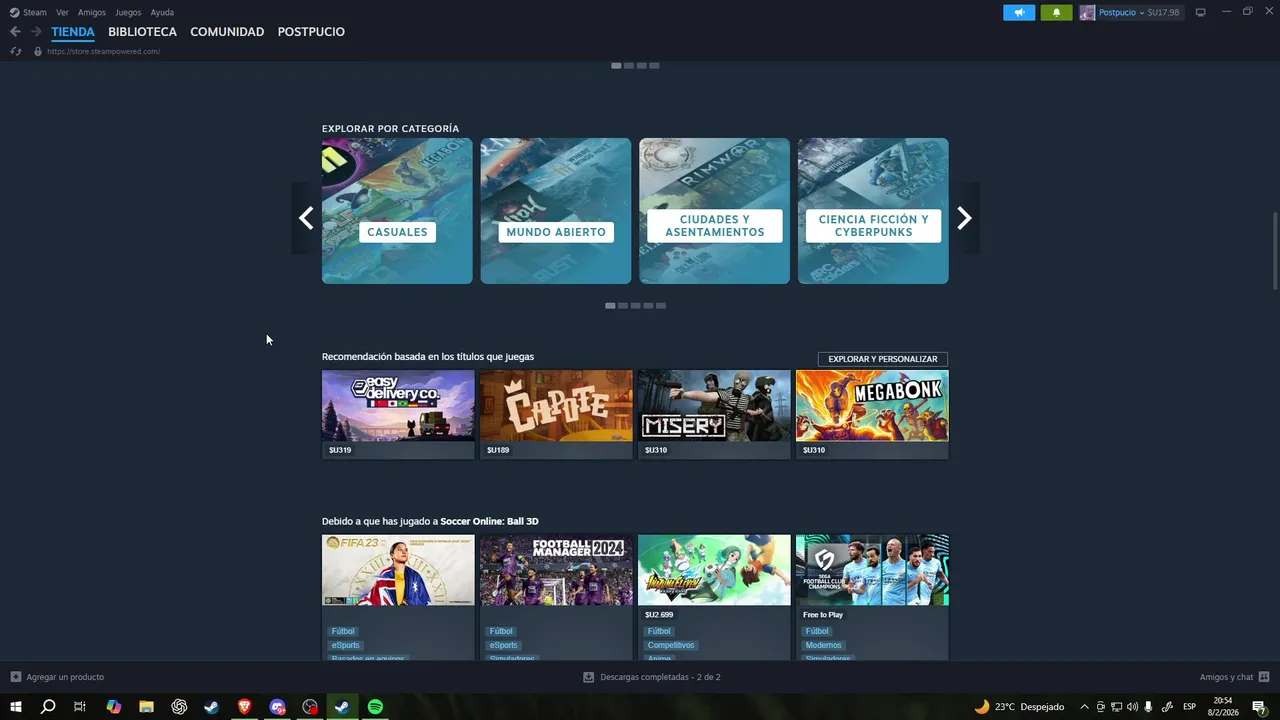This screenshot has width=1280, height=720.
Task: Click the Steam logo in the menu bar
Action: (x=14, y=12)
